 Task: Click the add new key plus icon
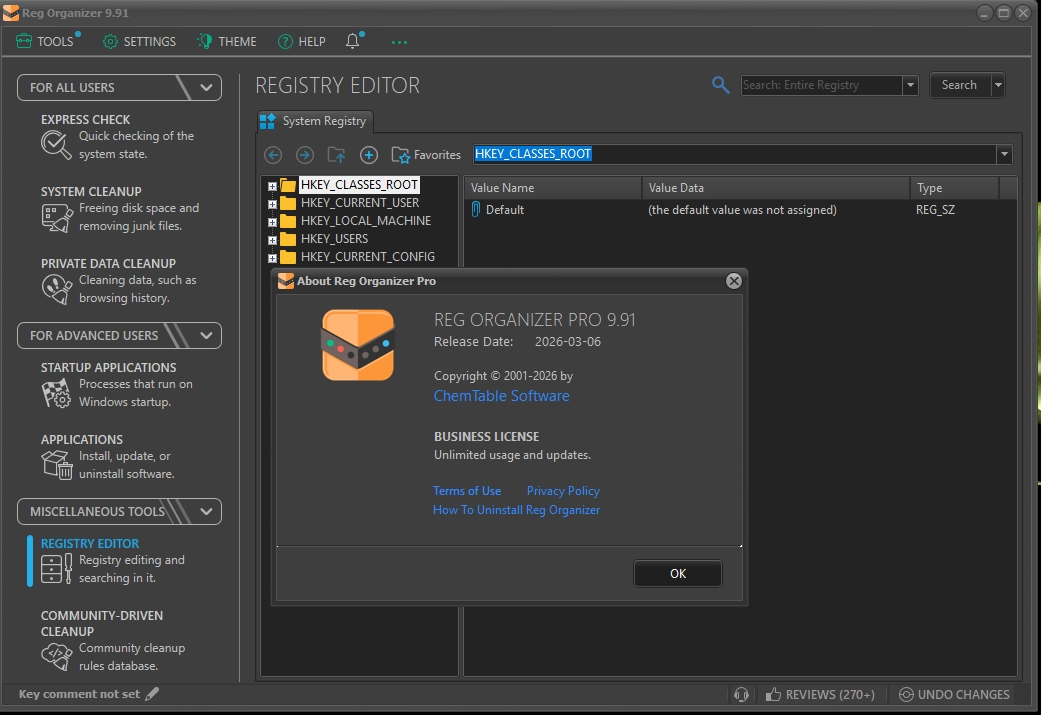point(369,155)
